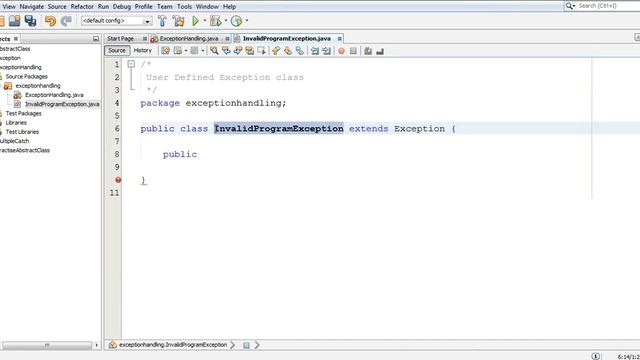Toggle Highlight Search icon

(x=249, y=51)
